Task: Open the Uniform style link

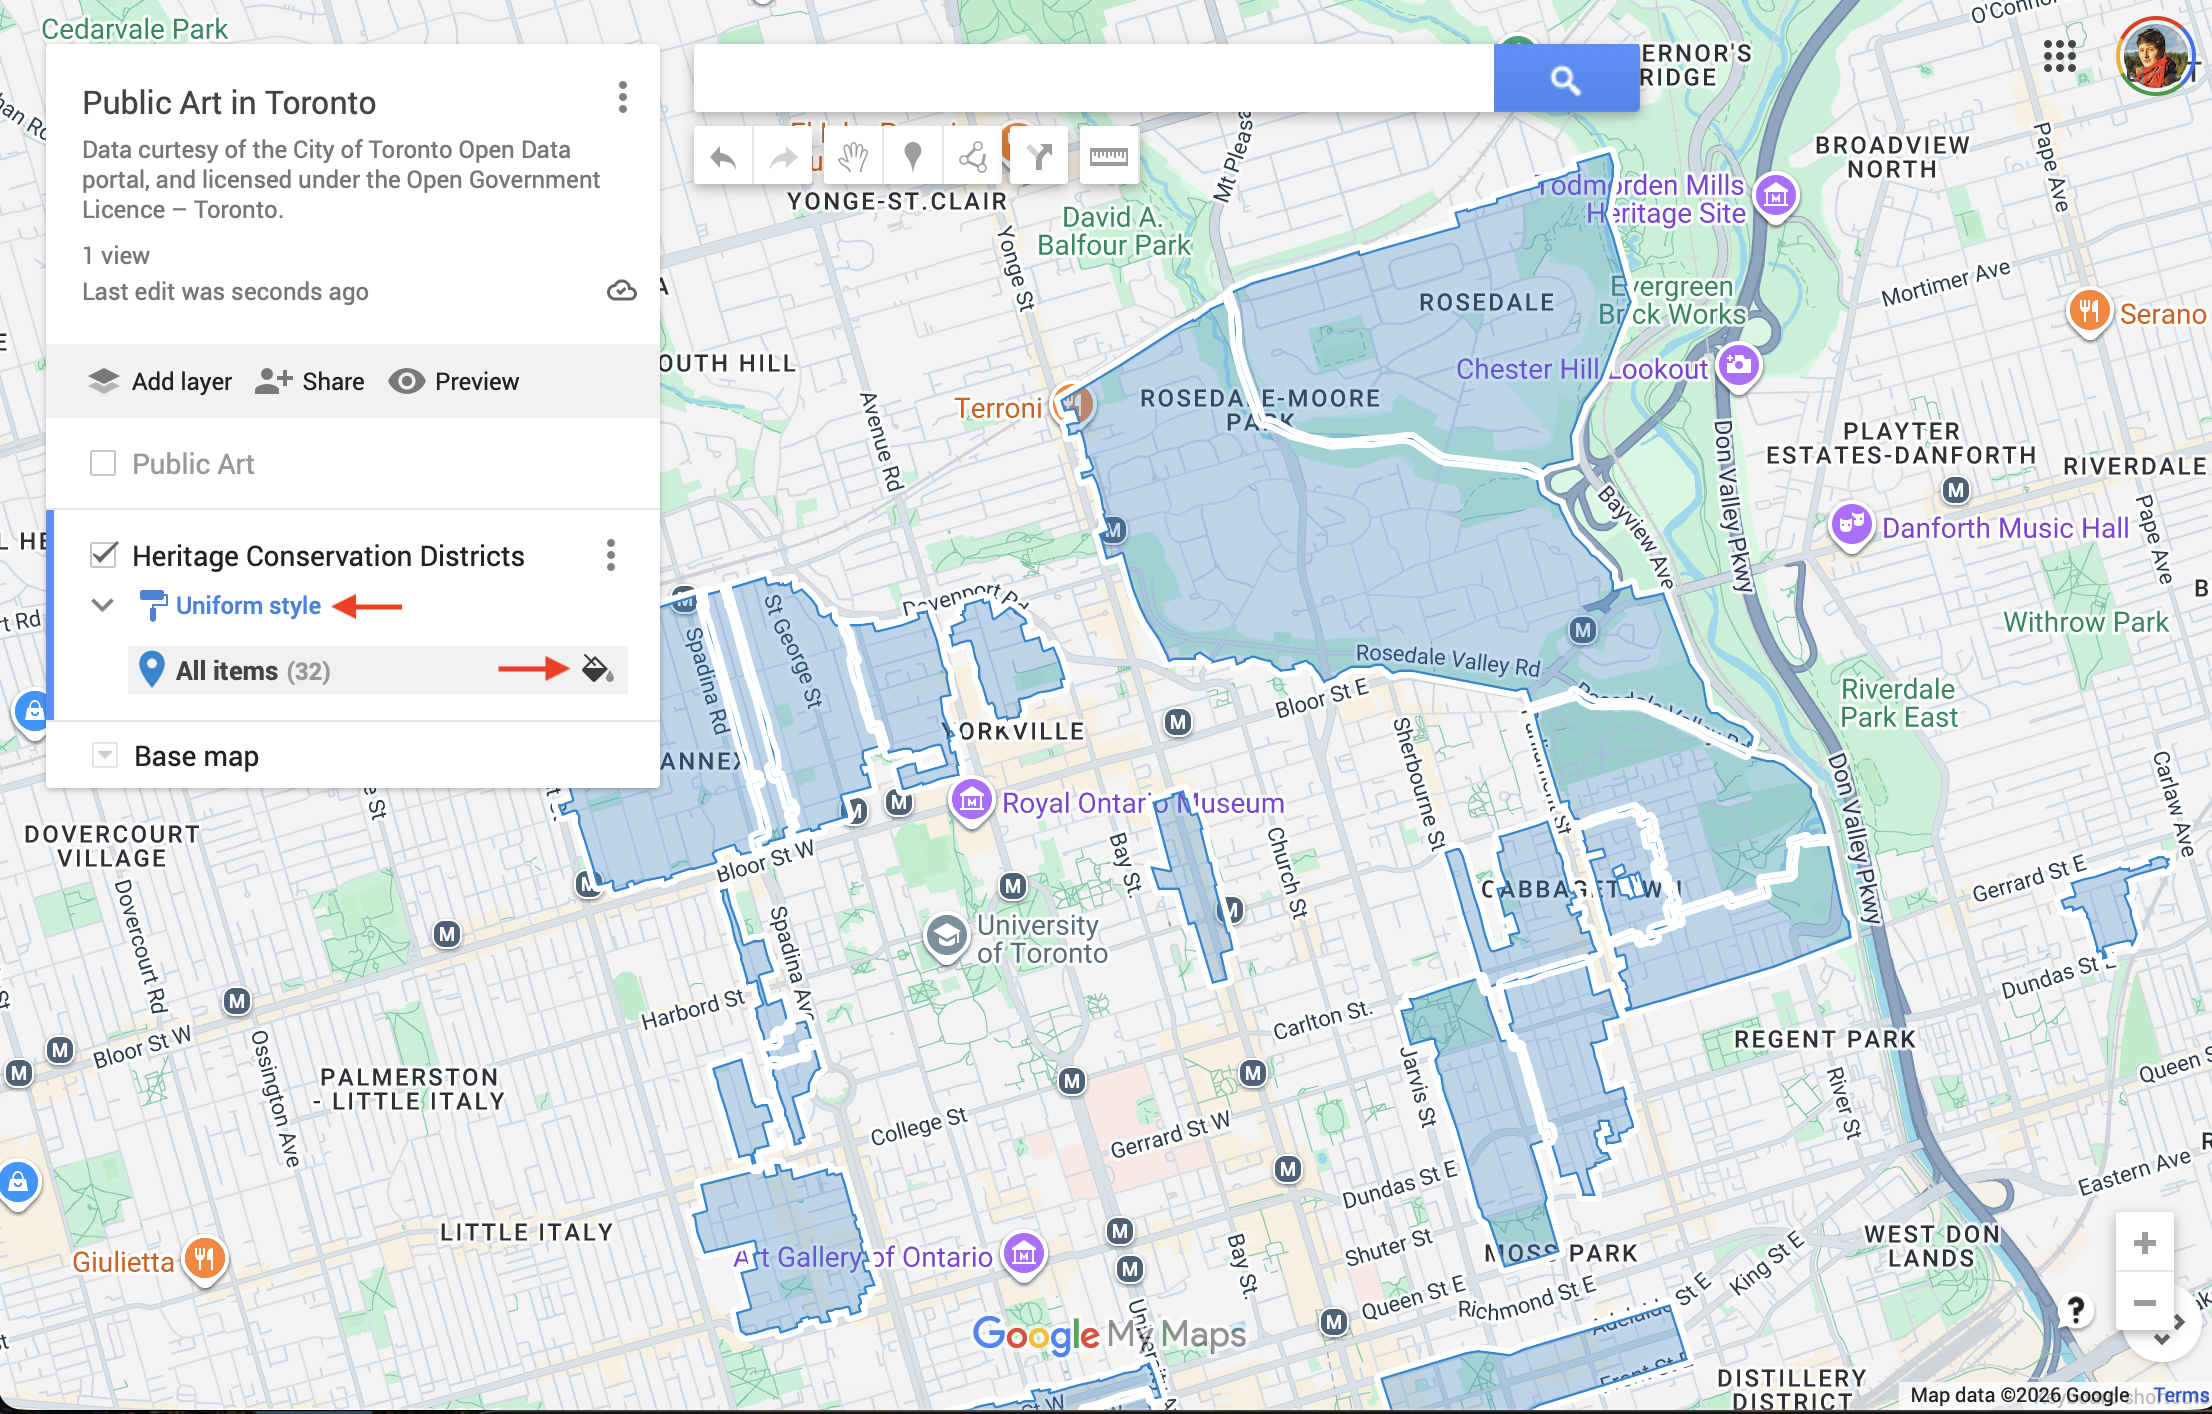Action: 248,606
